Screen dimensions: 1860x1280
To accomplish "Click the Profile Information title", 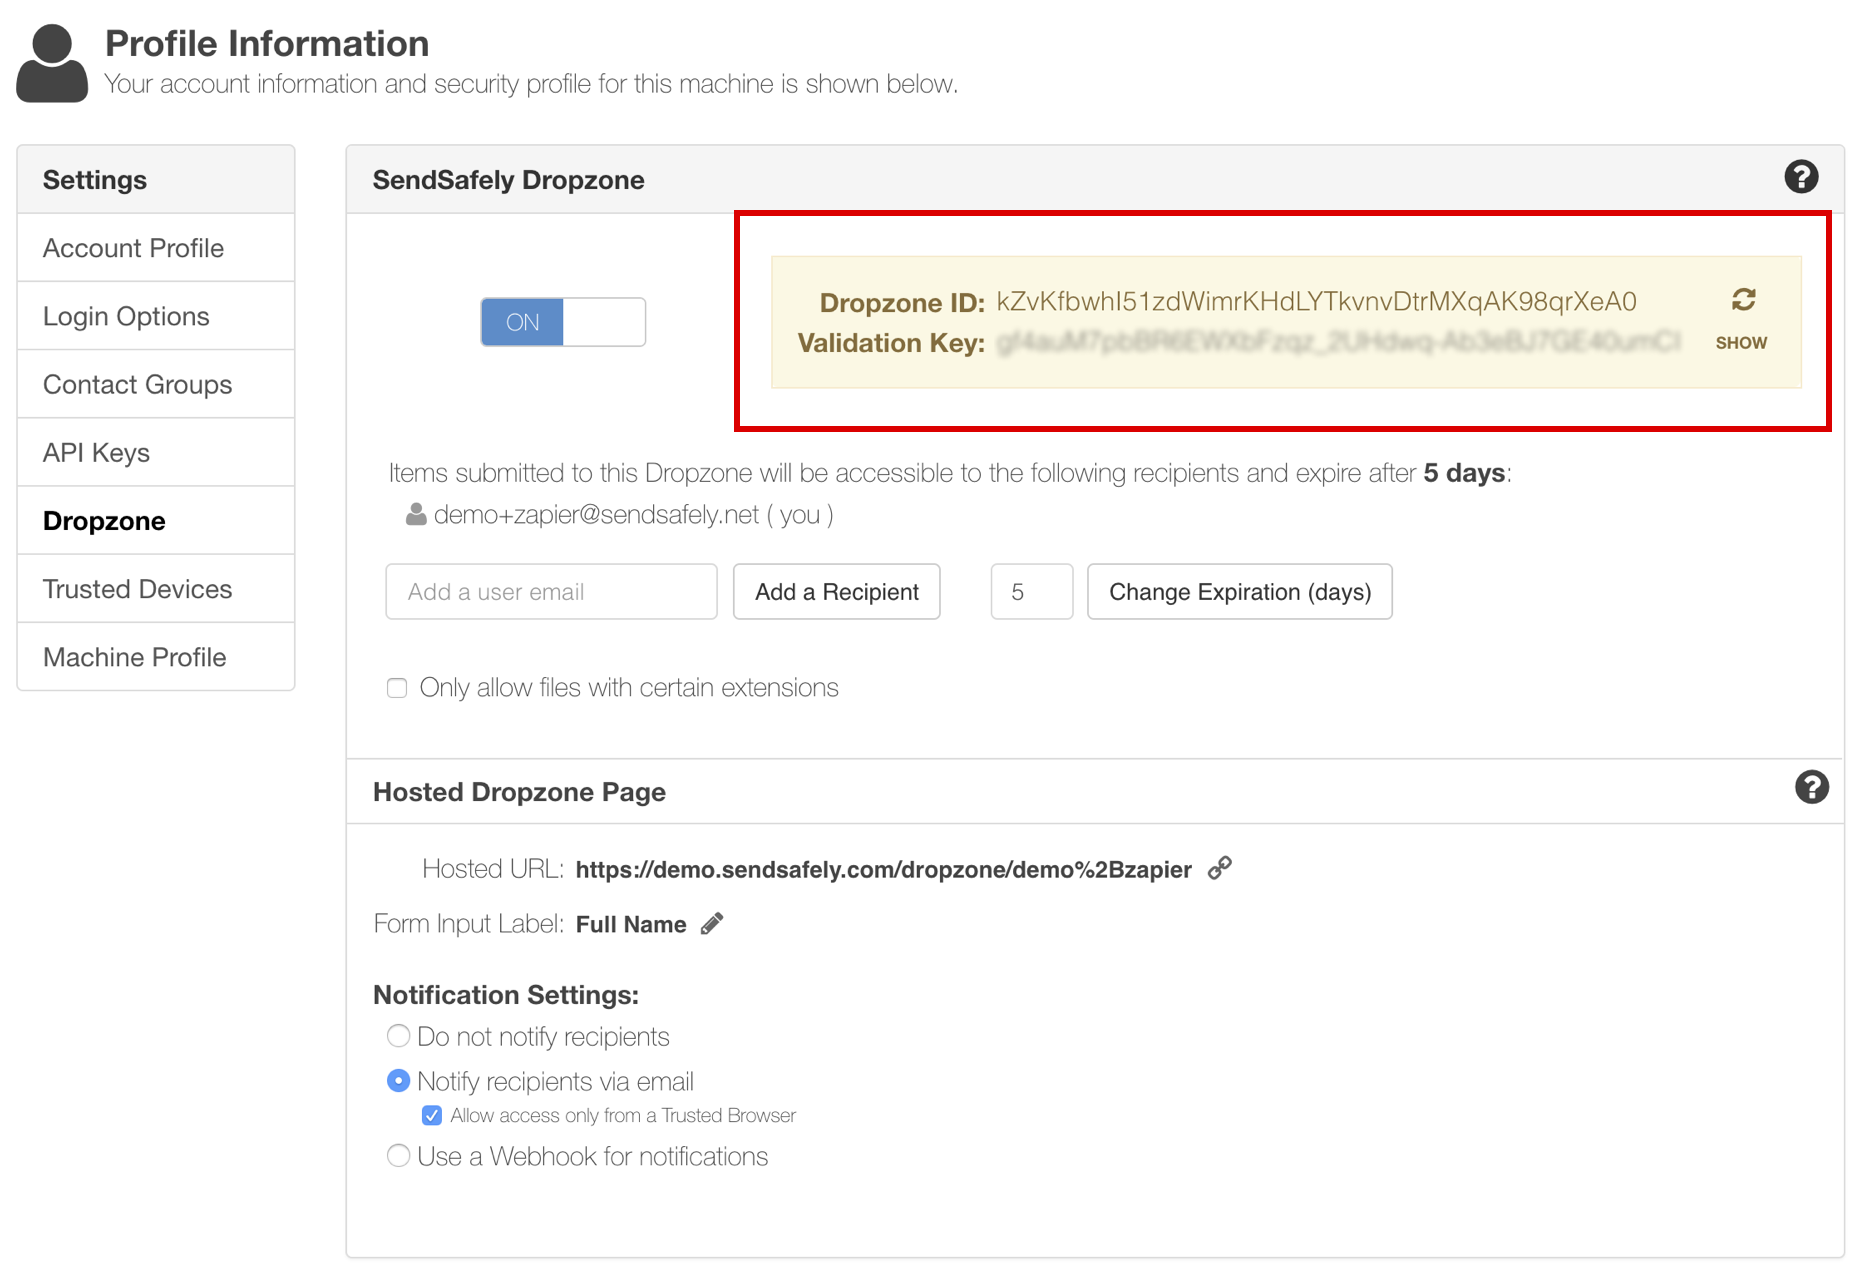I will [267, 44].
